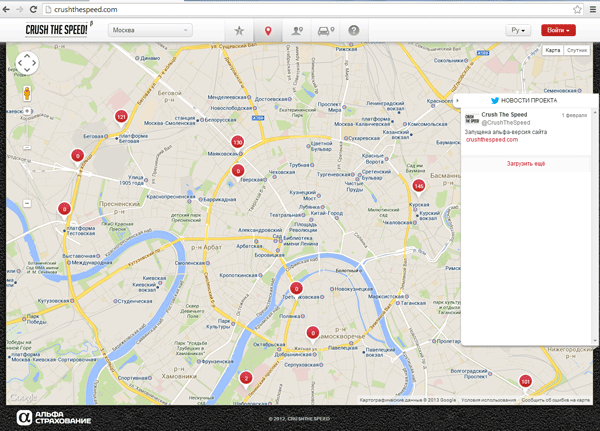Click the star favorites icon in toolbar

pyautogui.click(x=239, y=31)
